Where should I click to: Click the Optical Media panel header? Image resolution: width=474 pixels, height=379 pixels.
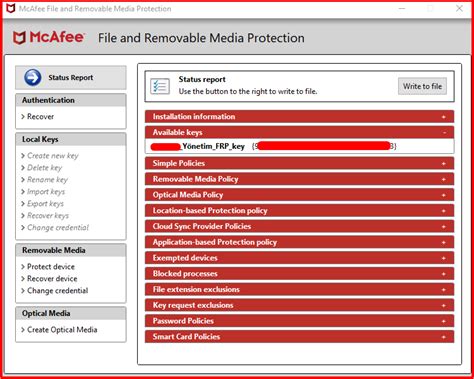point(71,313)
